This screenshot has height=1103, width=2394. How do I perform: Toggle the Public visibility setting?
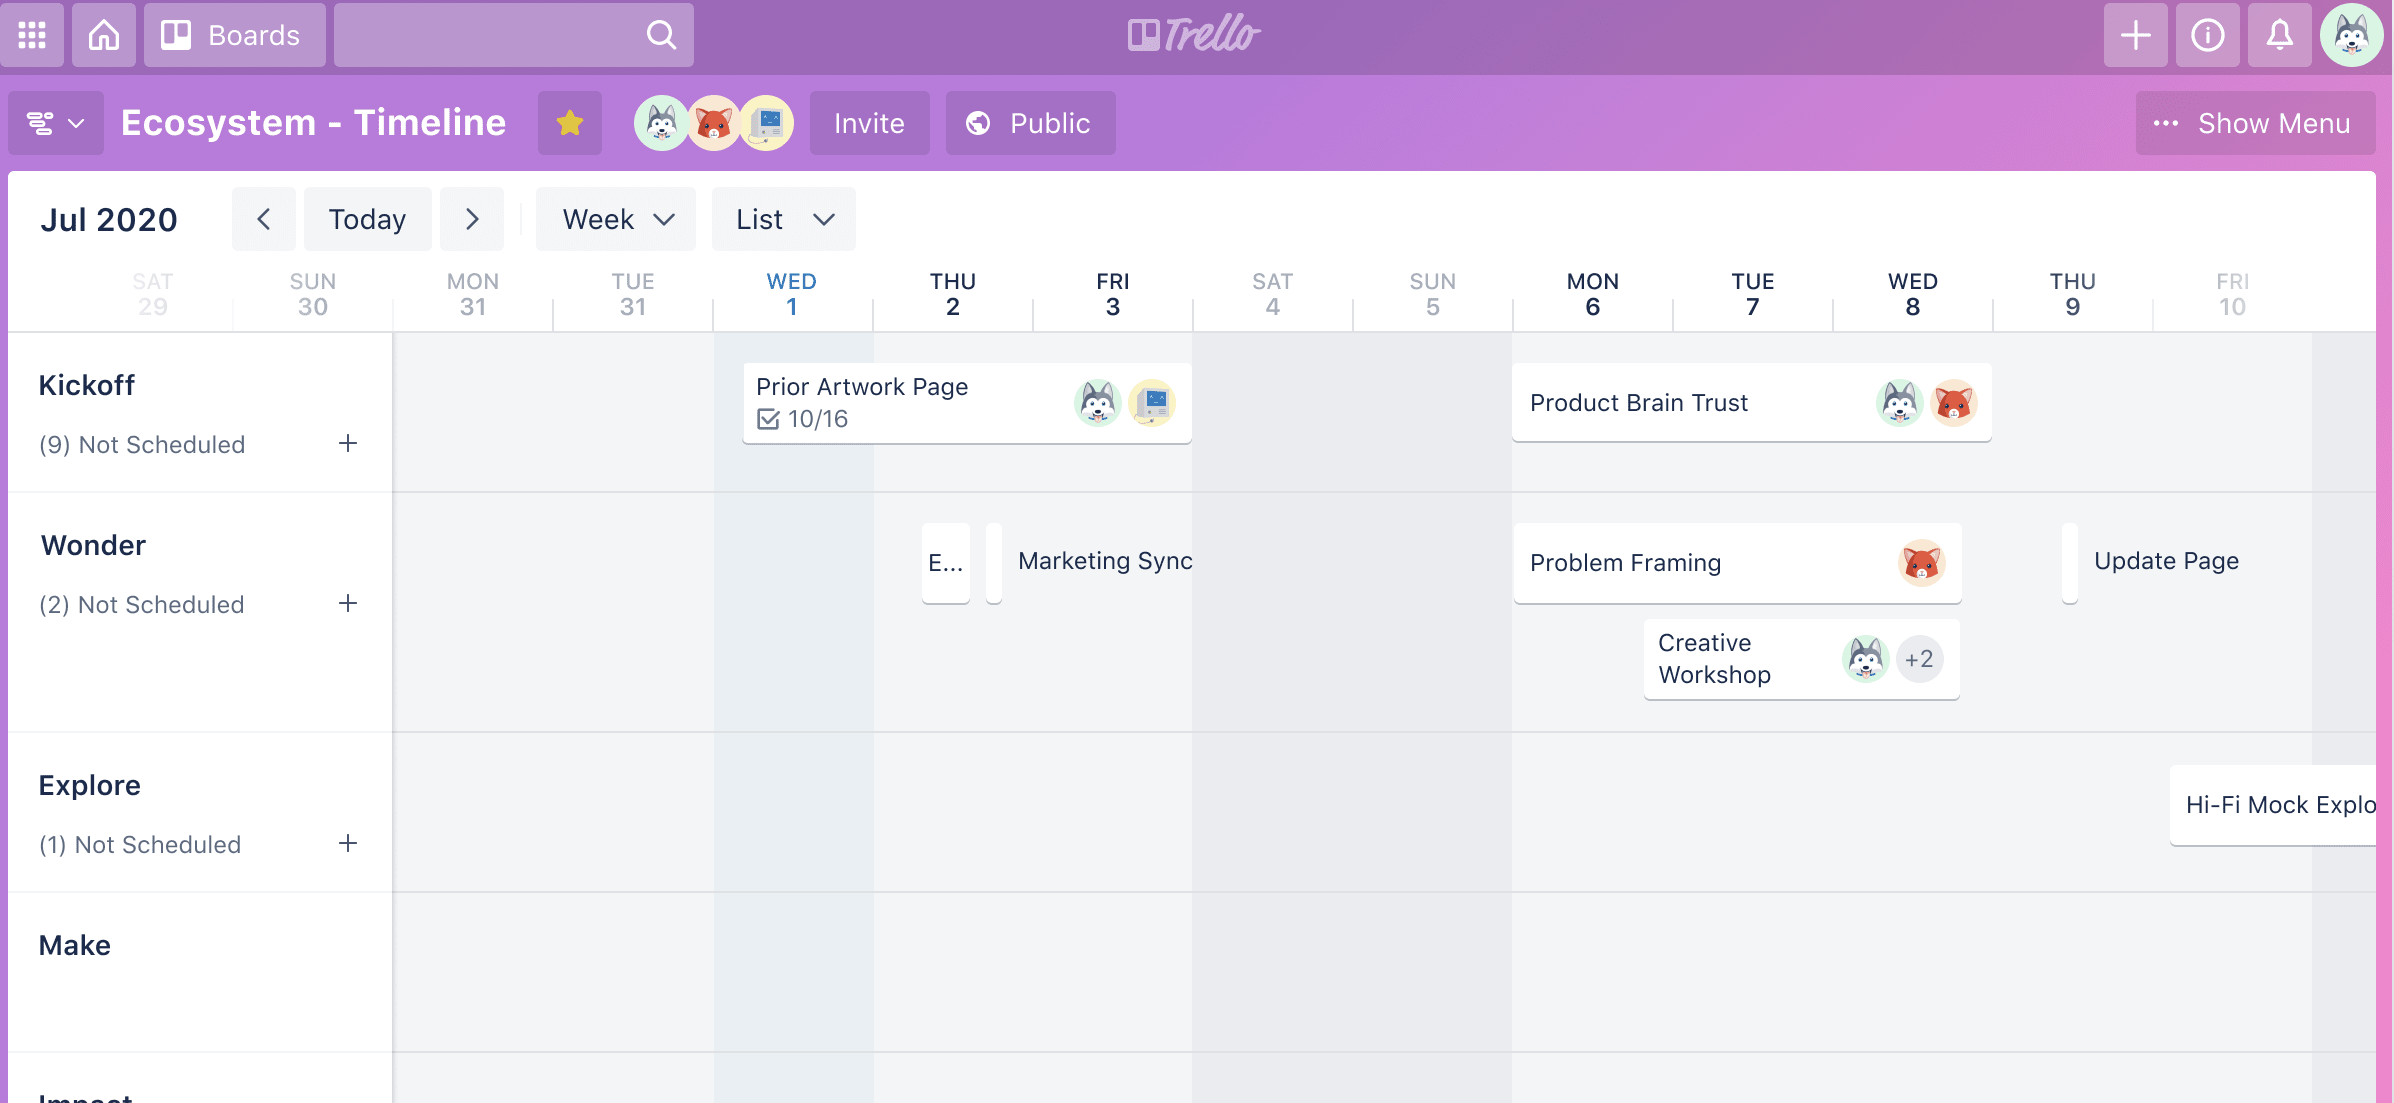[1029, 123]
